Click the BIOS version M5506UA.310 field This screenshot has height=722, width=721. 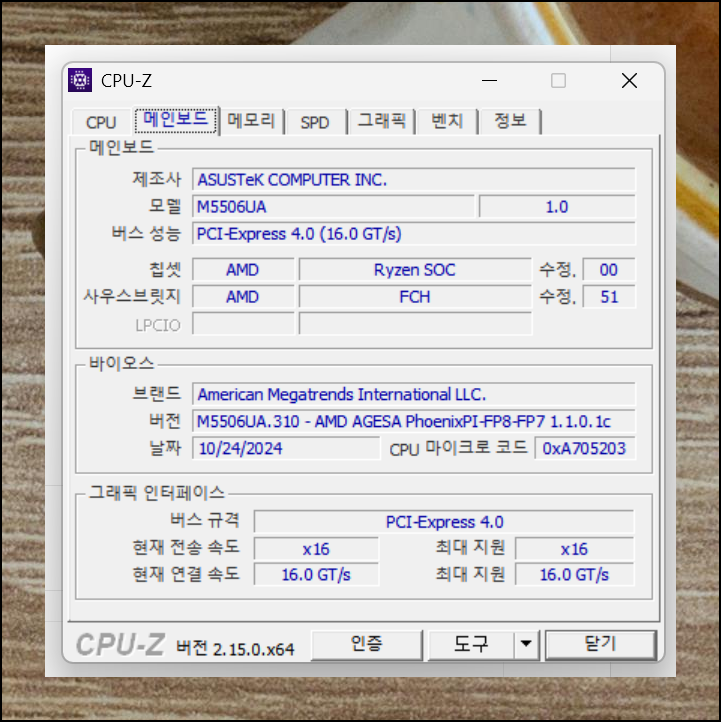[x=413, y=421]
